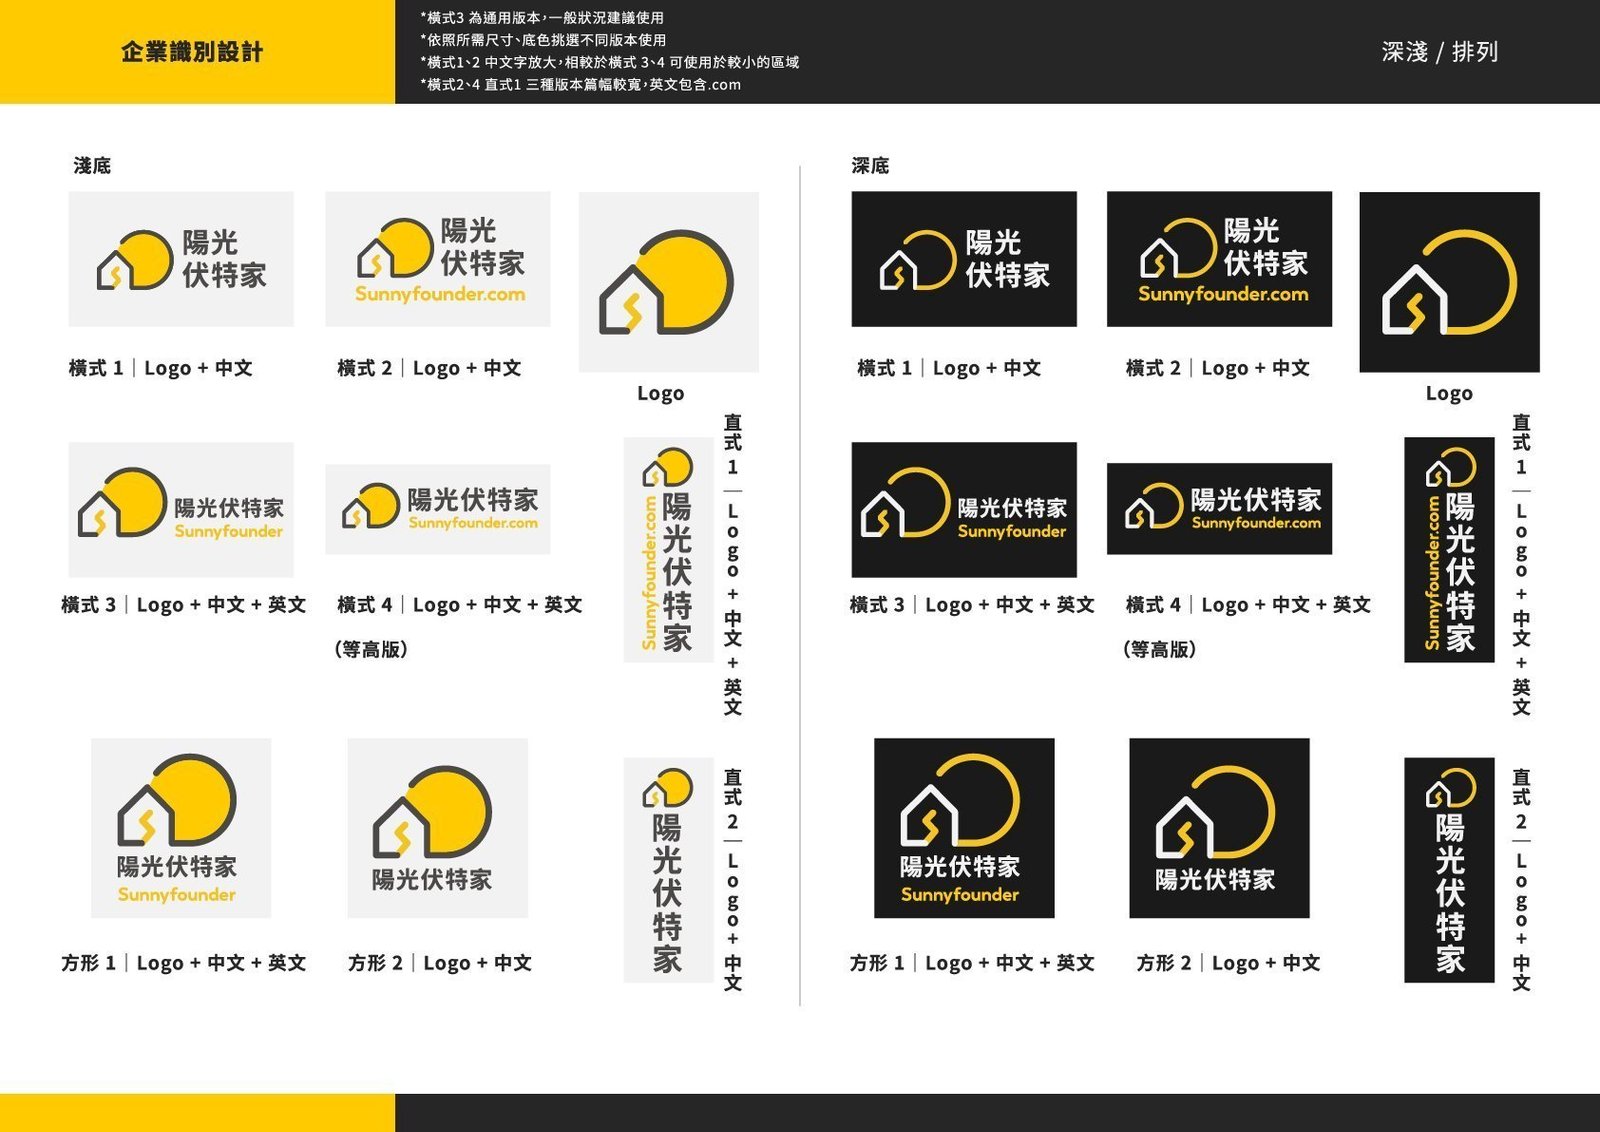Viewport: 1600px width, 1132px height.
Task: Click light 方形 1 square logo
Action: (181, 828)
